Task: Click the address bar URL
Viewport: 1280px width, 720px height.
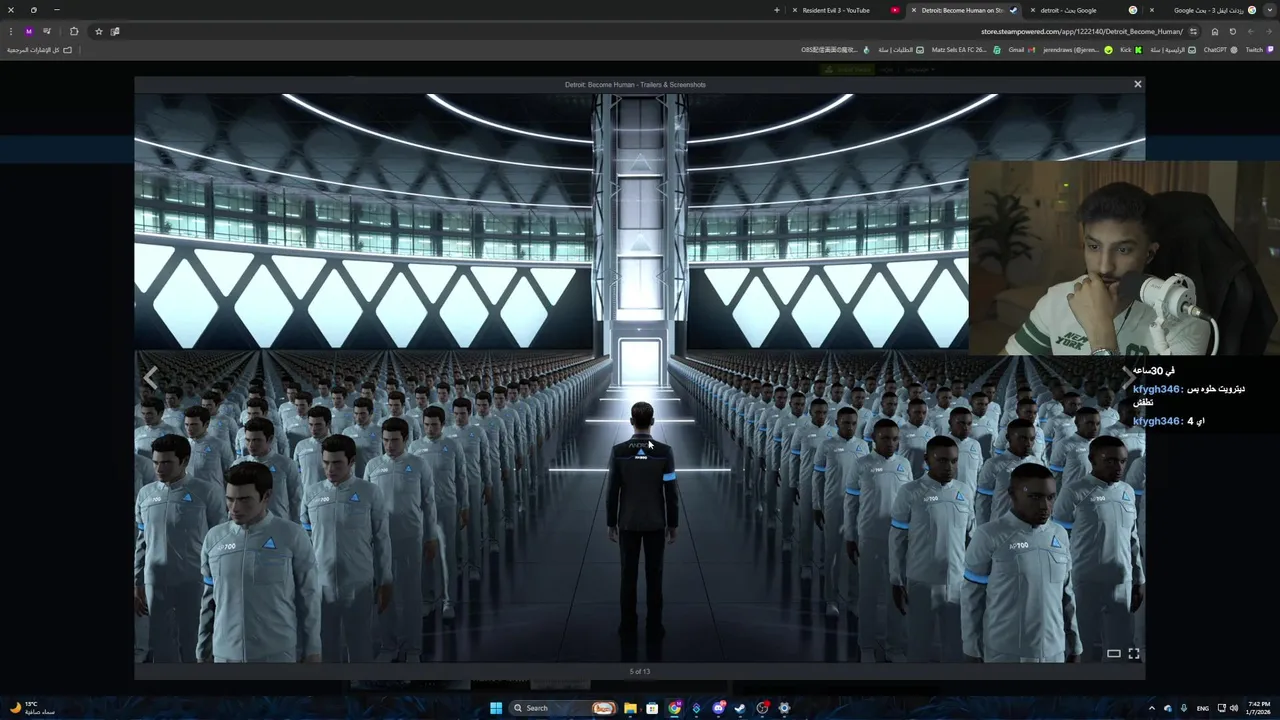Action: click(1082, 31)
